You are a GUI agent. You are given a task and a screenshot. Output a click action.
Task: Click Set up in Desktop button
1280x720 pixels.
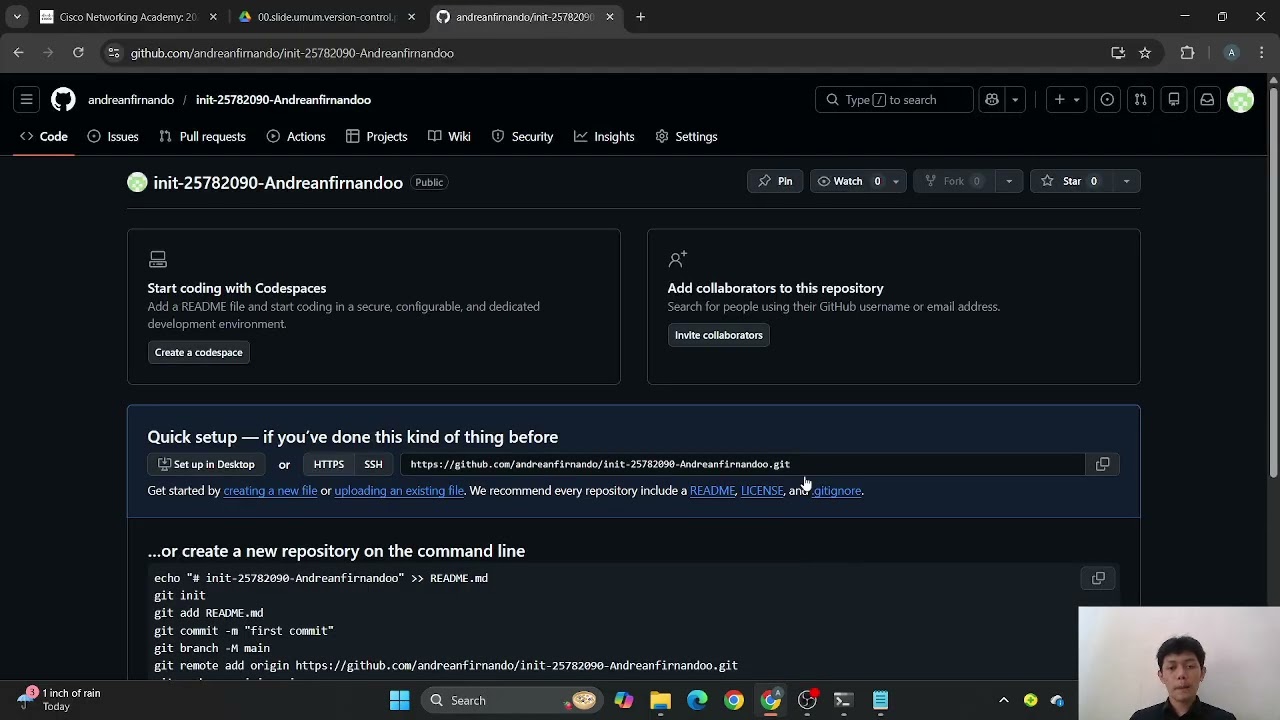(x=206, y=464)
